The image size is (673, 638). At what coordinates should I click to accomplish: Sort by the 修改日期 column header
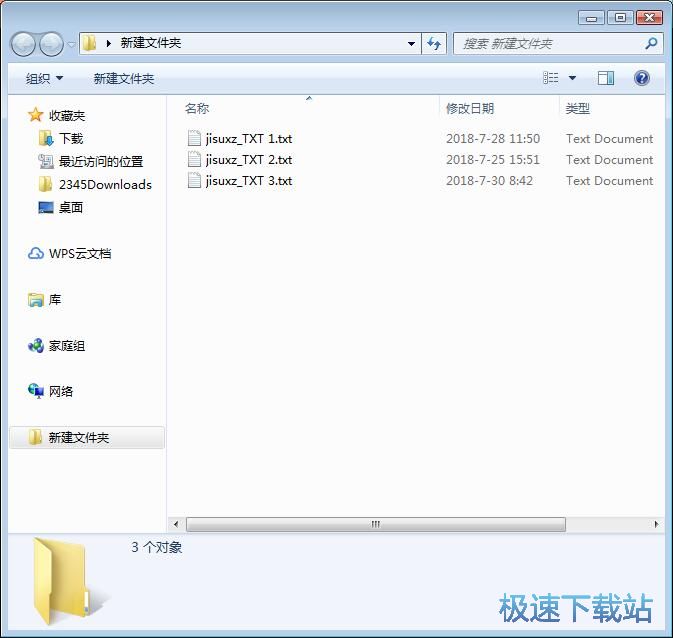coord(470,109)
